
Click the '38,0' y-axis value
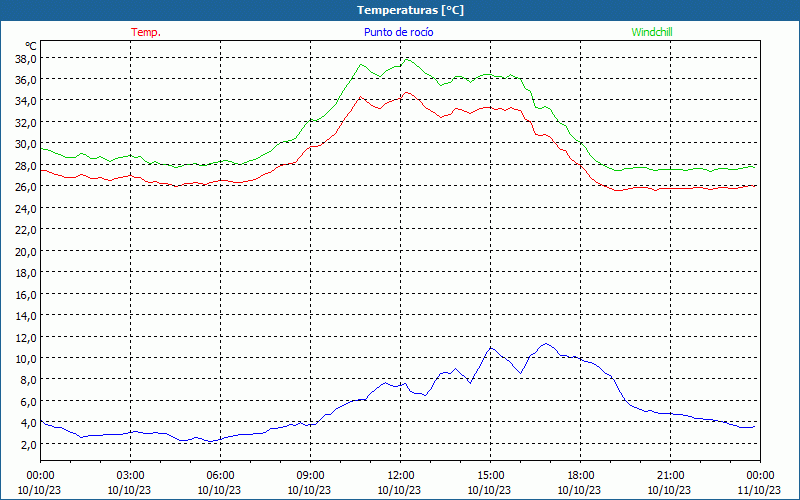[26, 59]
